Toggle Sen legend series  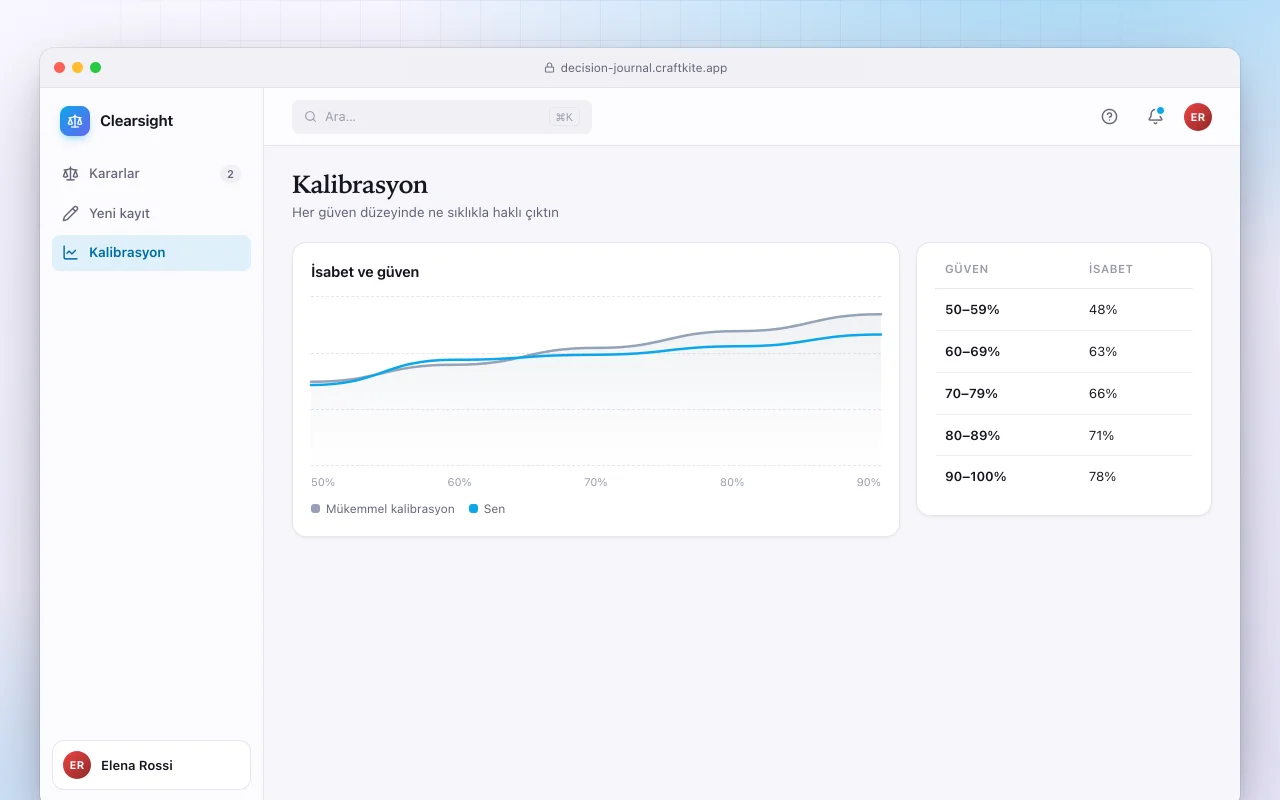pyautogui.click(x=487, y=509)
